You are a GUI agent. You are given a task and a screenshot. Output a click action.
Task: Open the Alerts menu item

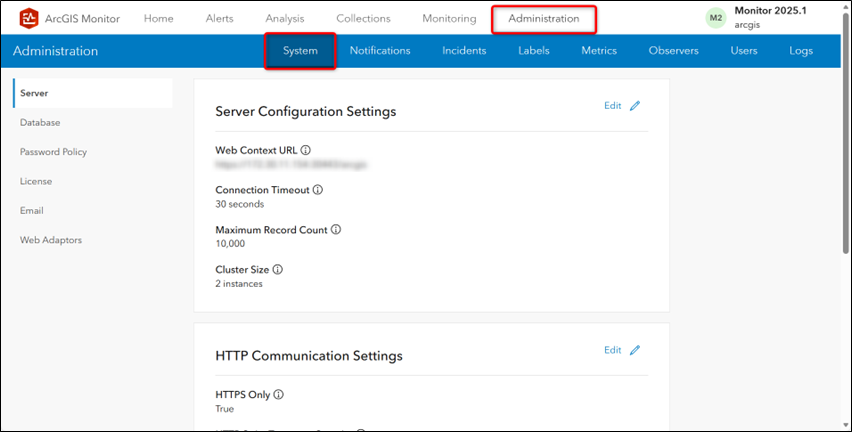(219, 18)
